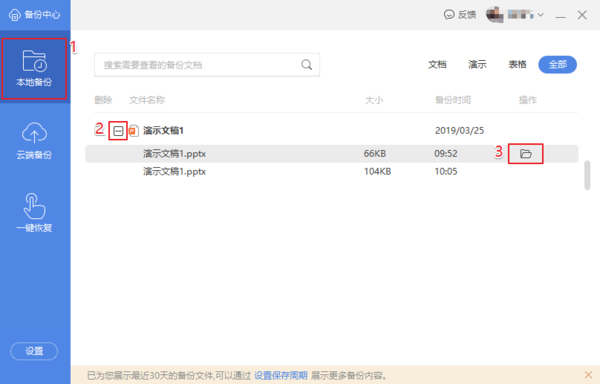
Task: Open the account dropdown arrow
Action: tap(541, 15)
